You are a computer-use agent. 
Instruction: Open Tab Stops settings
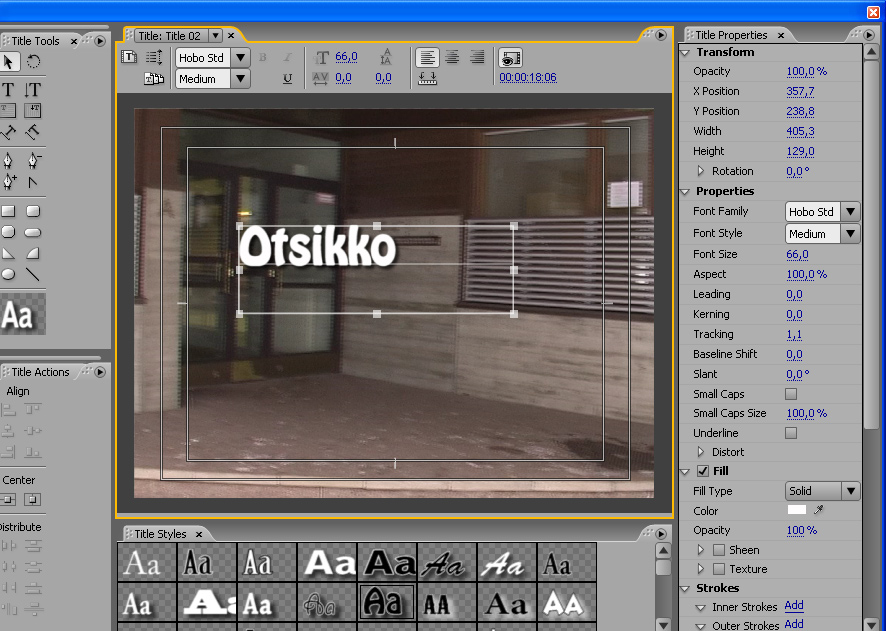coord(427,79)
